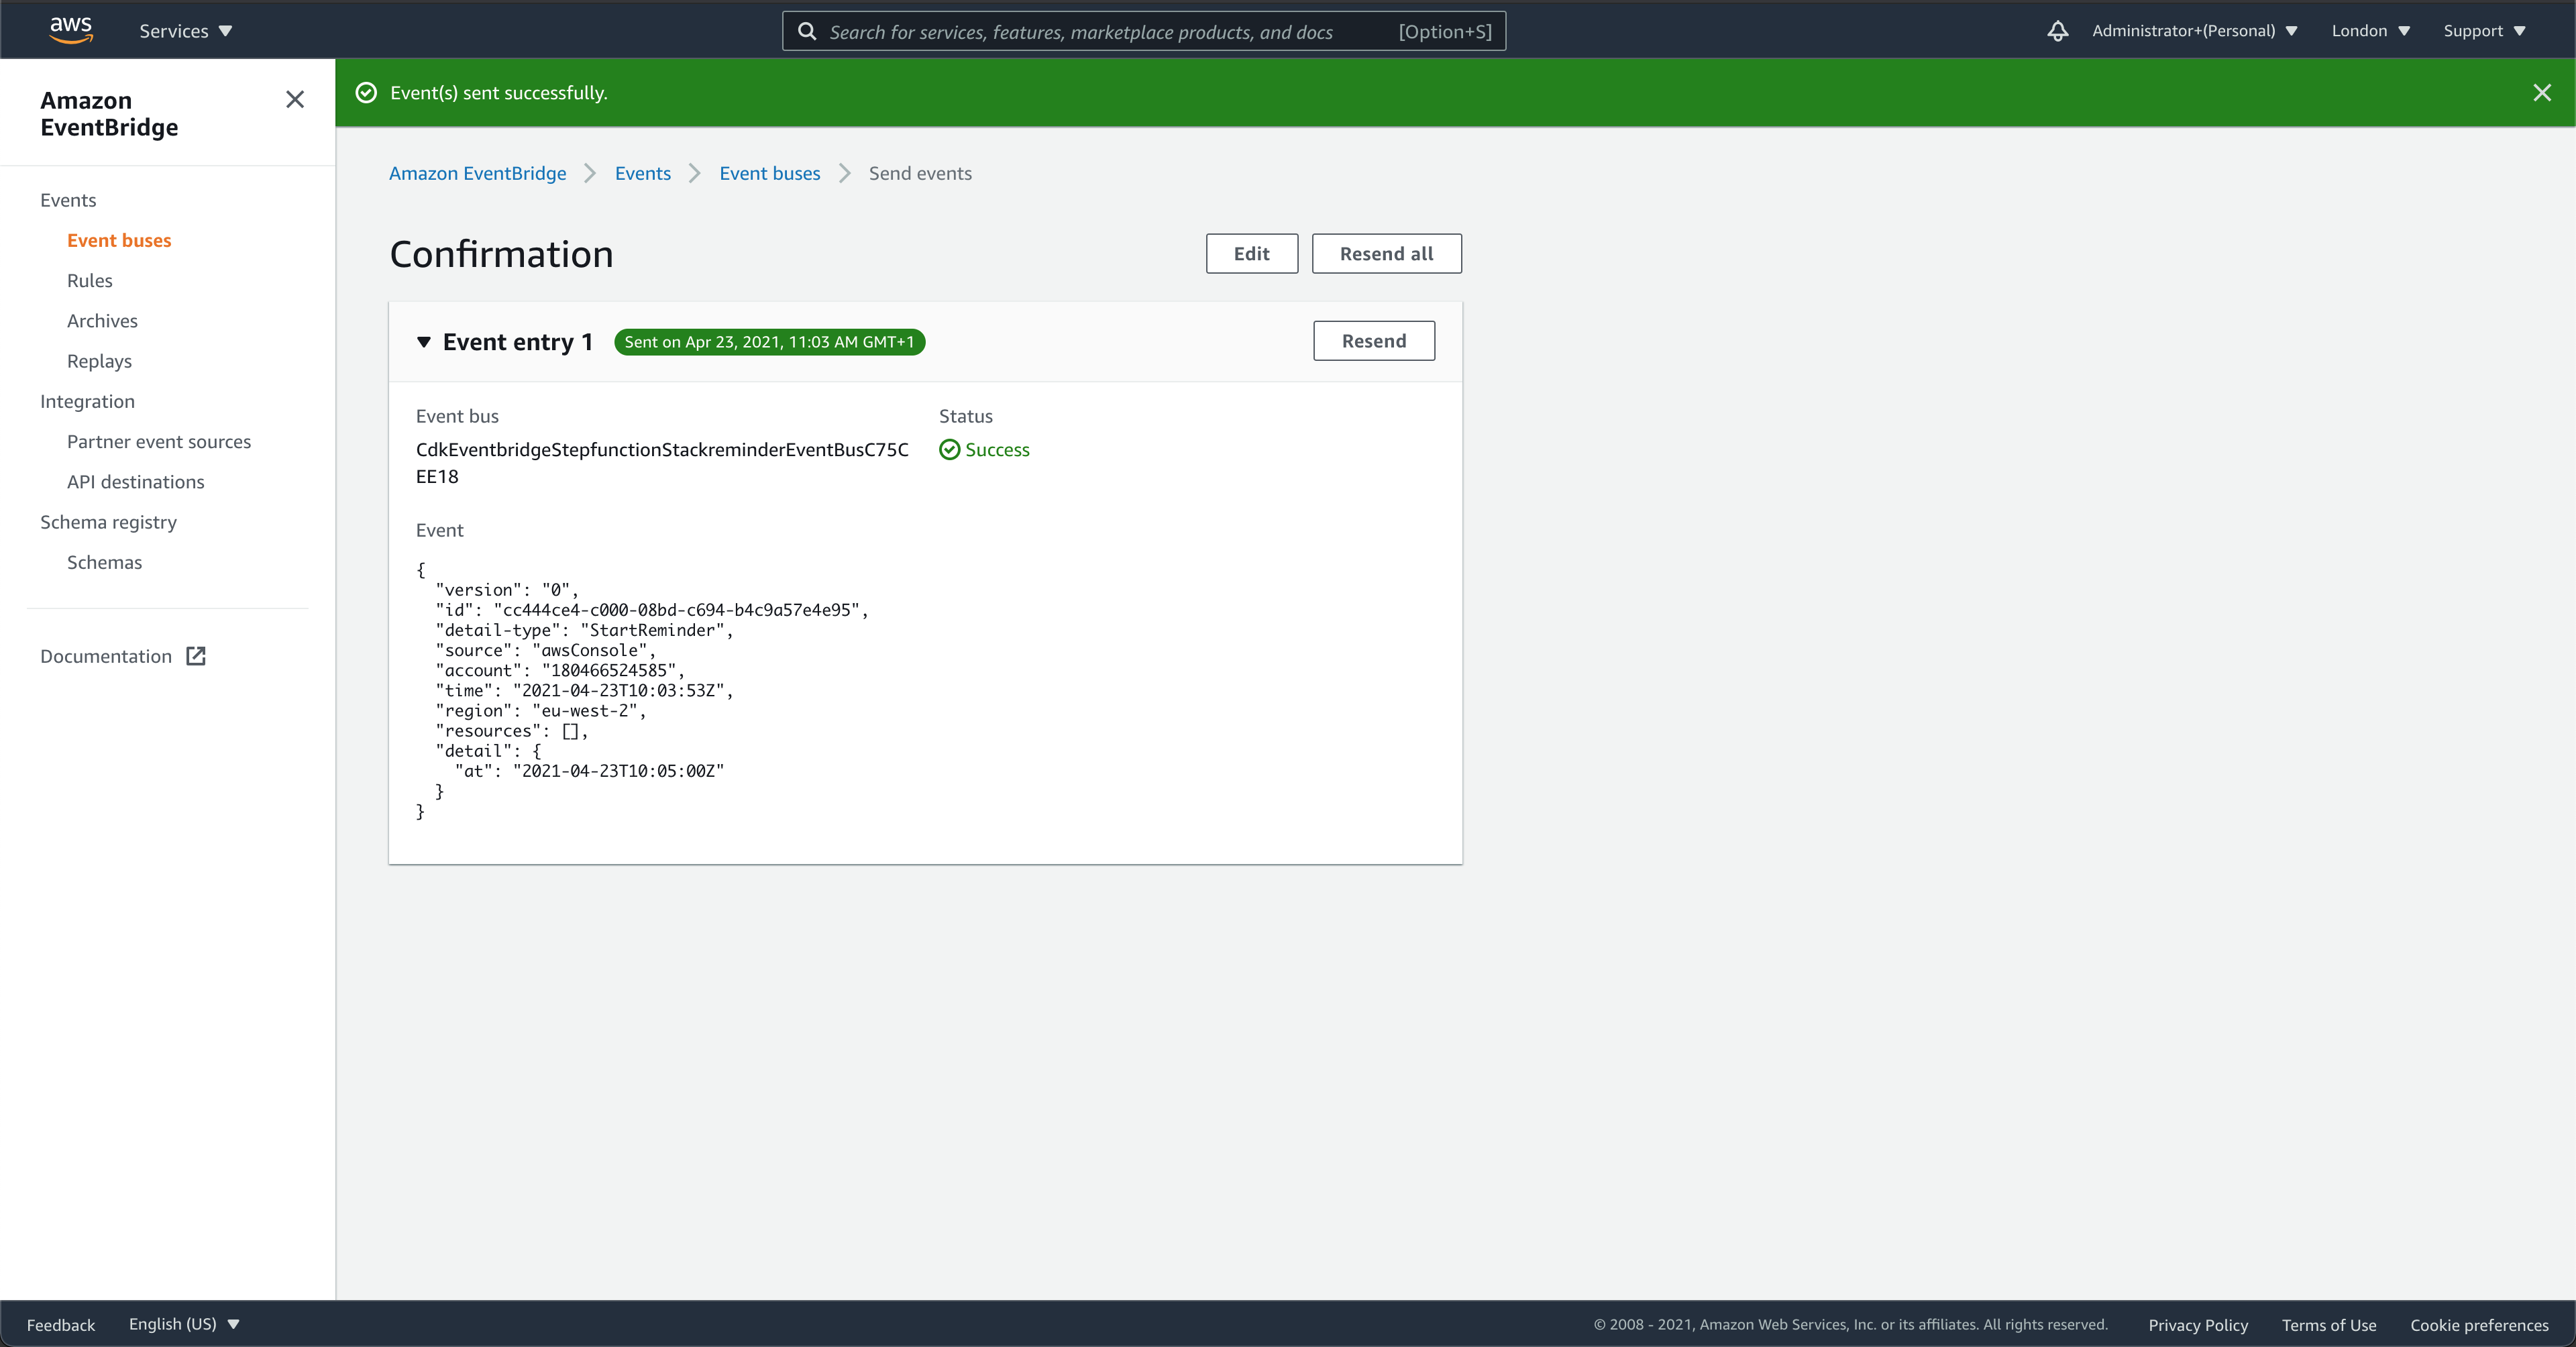Open the London region selector
This screenshot has height=1347, width=2576.
click(2370, 31)
